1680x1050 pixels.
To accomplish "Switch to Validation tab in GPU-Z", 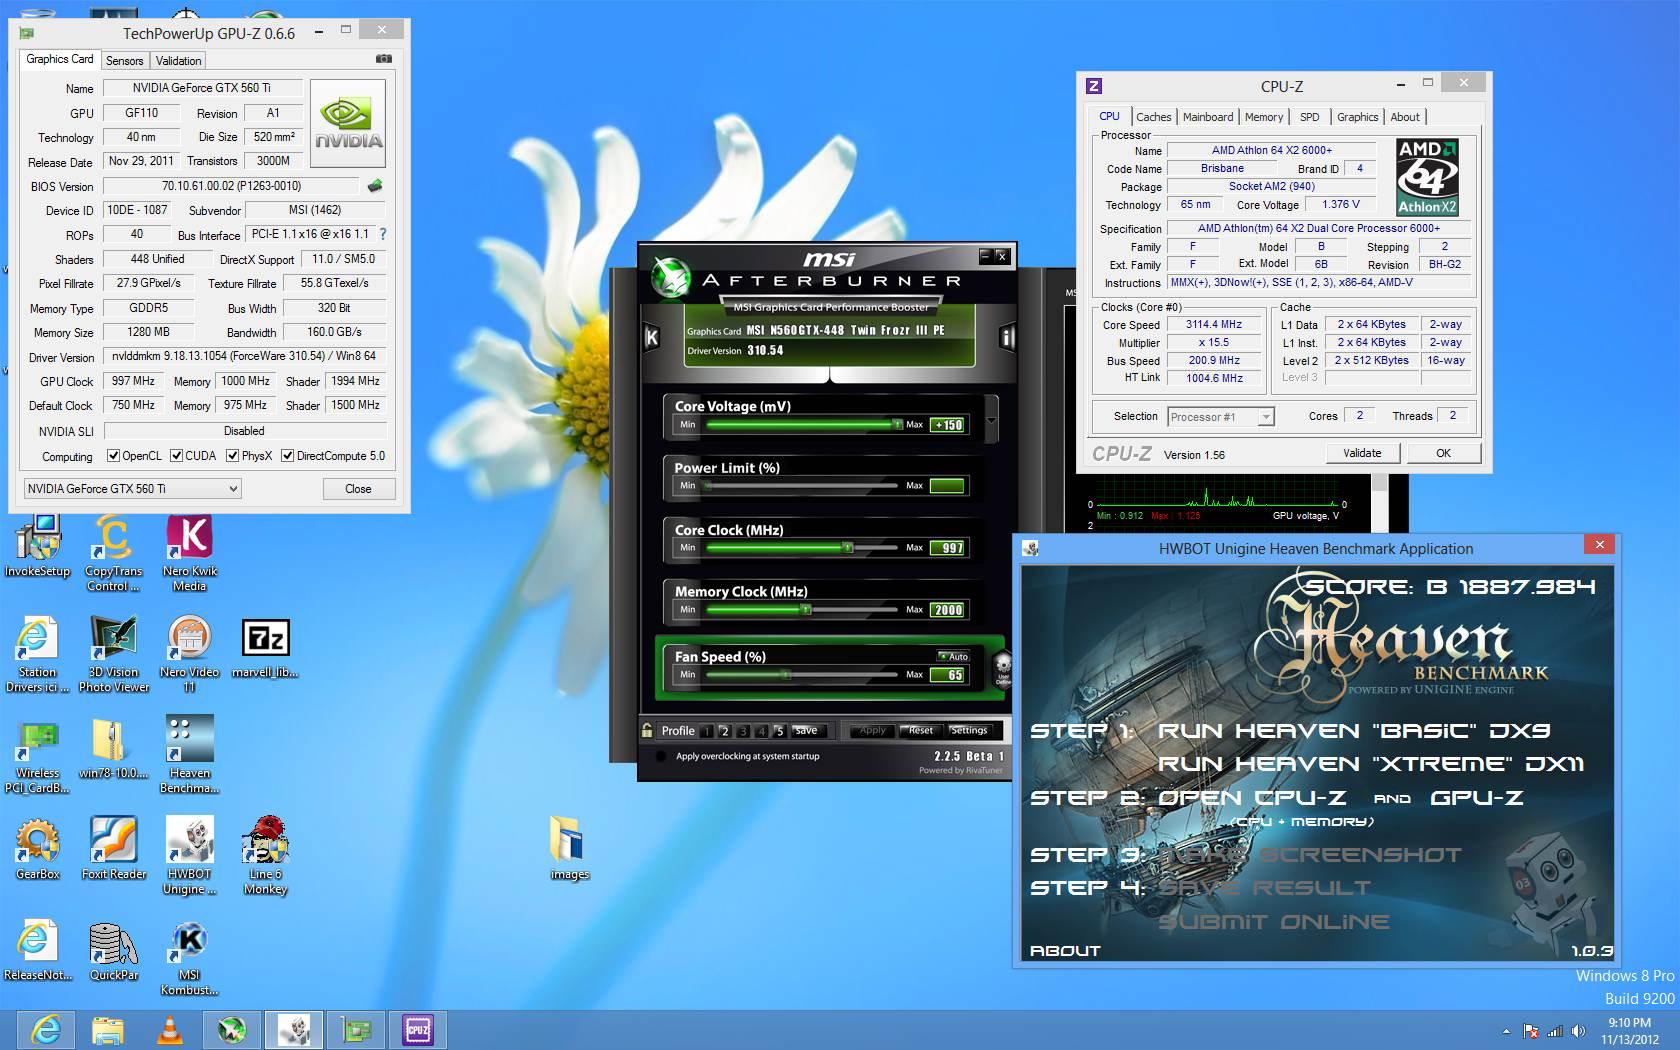I will (178, 61).
